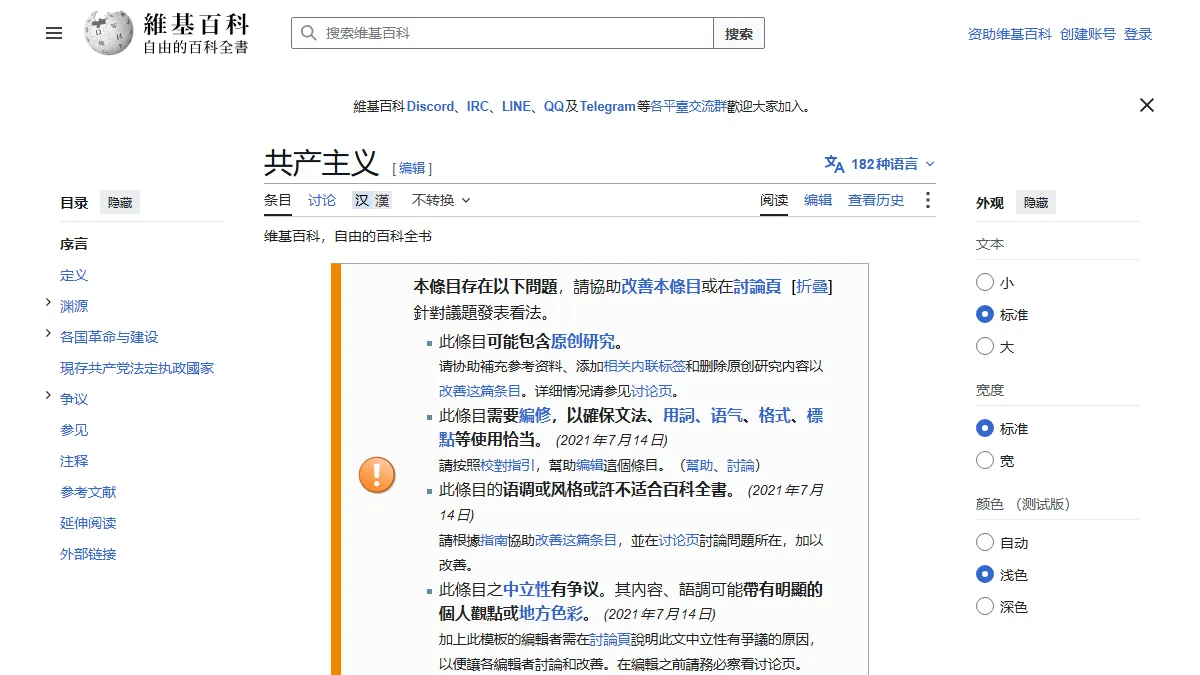Expand the 各国革命与建设 section
The image size is (1200, 675).
tap(48, 334)
